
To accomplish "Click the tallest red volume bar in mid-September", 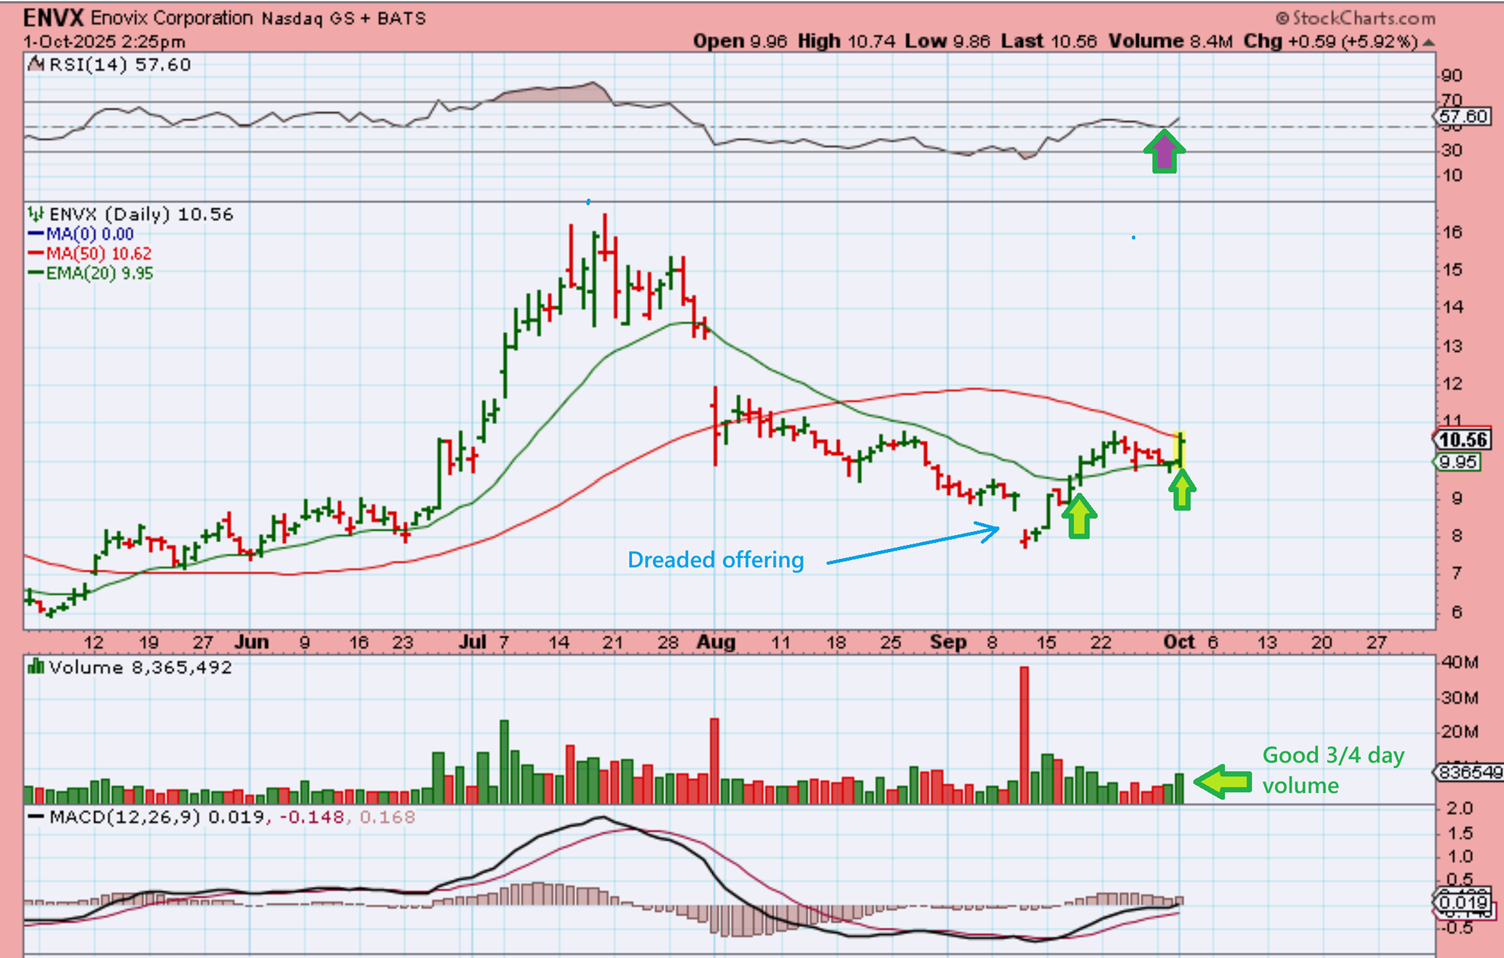I will pyautogui.click(x=1024, y=735).
